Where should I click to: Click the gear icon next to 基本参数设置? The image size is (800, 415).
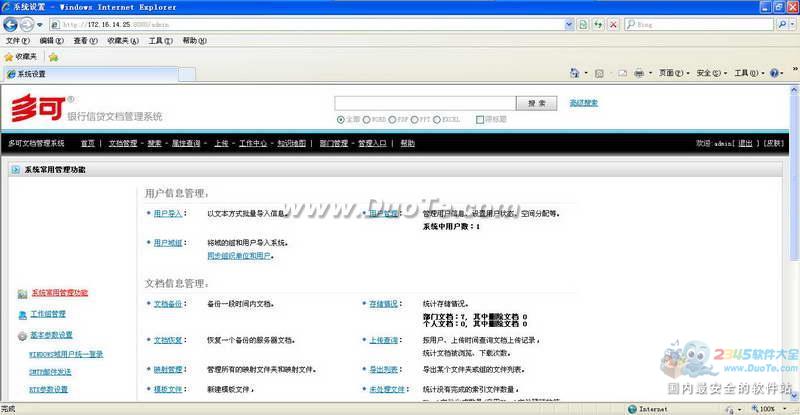click(x=22, y=336)
